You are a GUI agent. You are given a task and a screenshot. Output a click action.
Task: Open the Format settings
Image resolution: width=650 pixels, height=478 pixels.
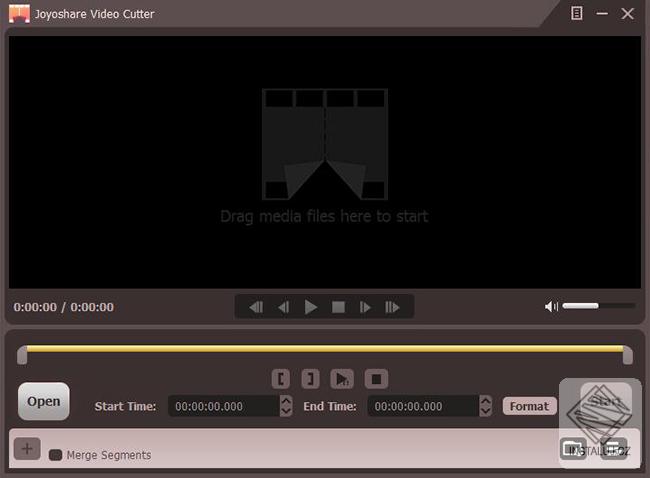point(529,406)
